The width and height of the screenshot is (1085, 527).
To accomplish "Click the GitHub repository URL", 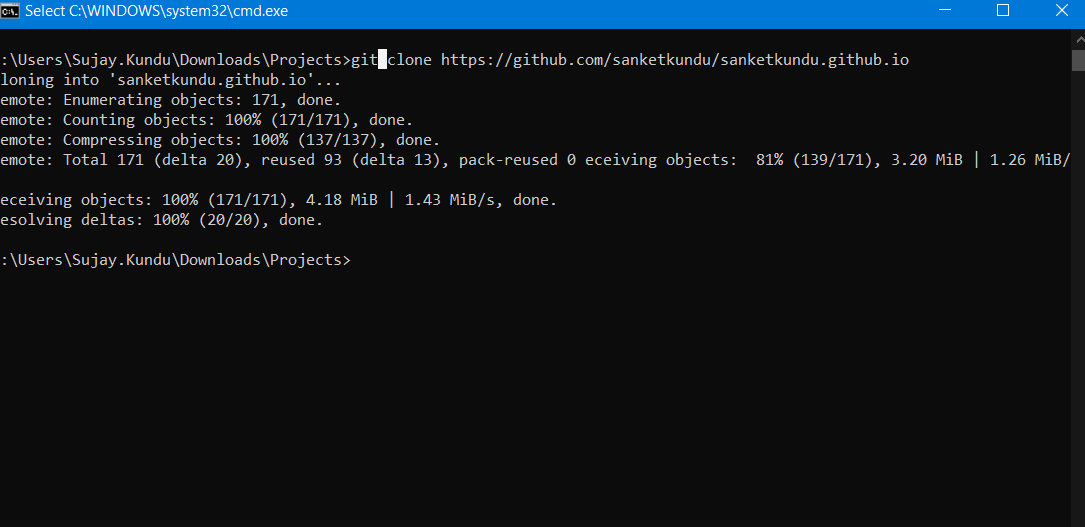I will pyautogui.click(x=674, y=60).
